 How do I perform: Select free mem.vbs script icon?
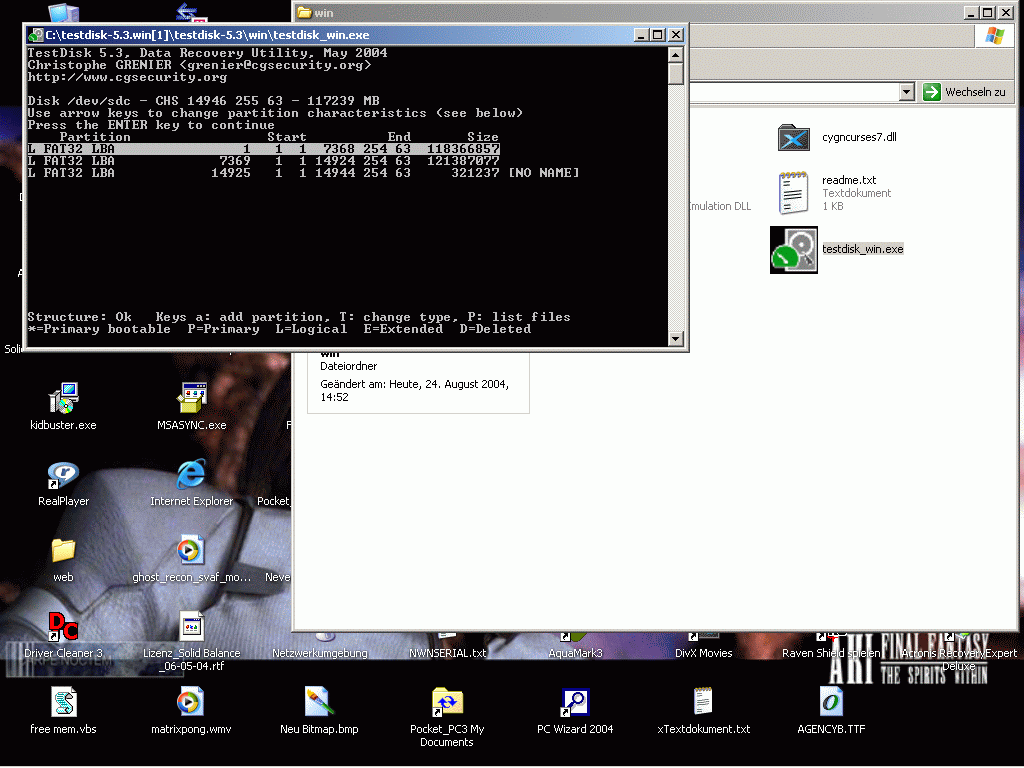[63, 703]
